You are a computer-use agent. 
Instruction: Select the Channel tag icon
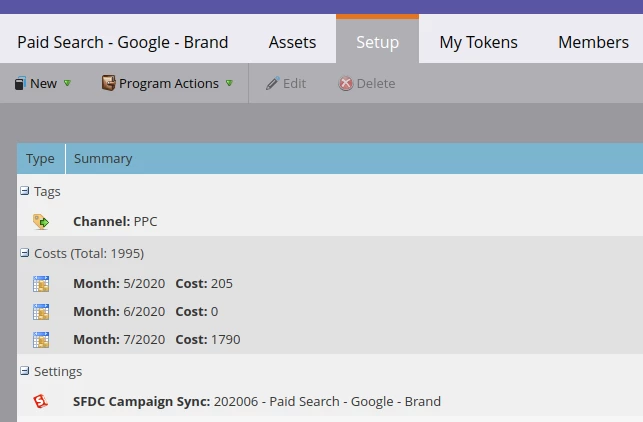tap(41, 221)
